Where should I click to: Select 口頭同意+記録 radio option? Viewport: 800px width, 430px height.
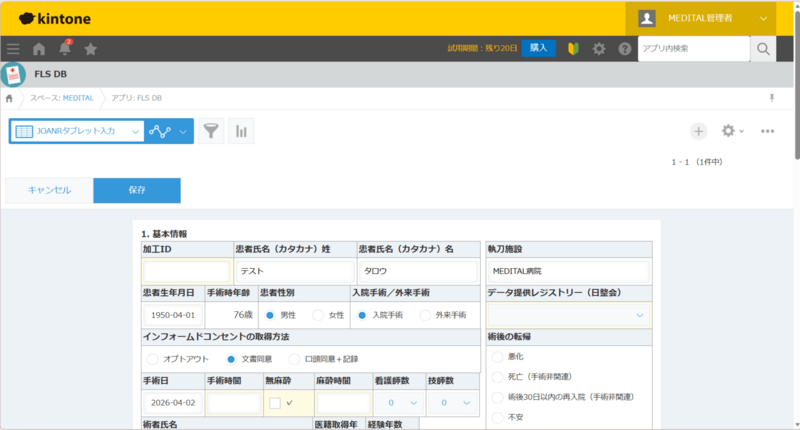[x=294, y=359]
